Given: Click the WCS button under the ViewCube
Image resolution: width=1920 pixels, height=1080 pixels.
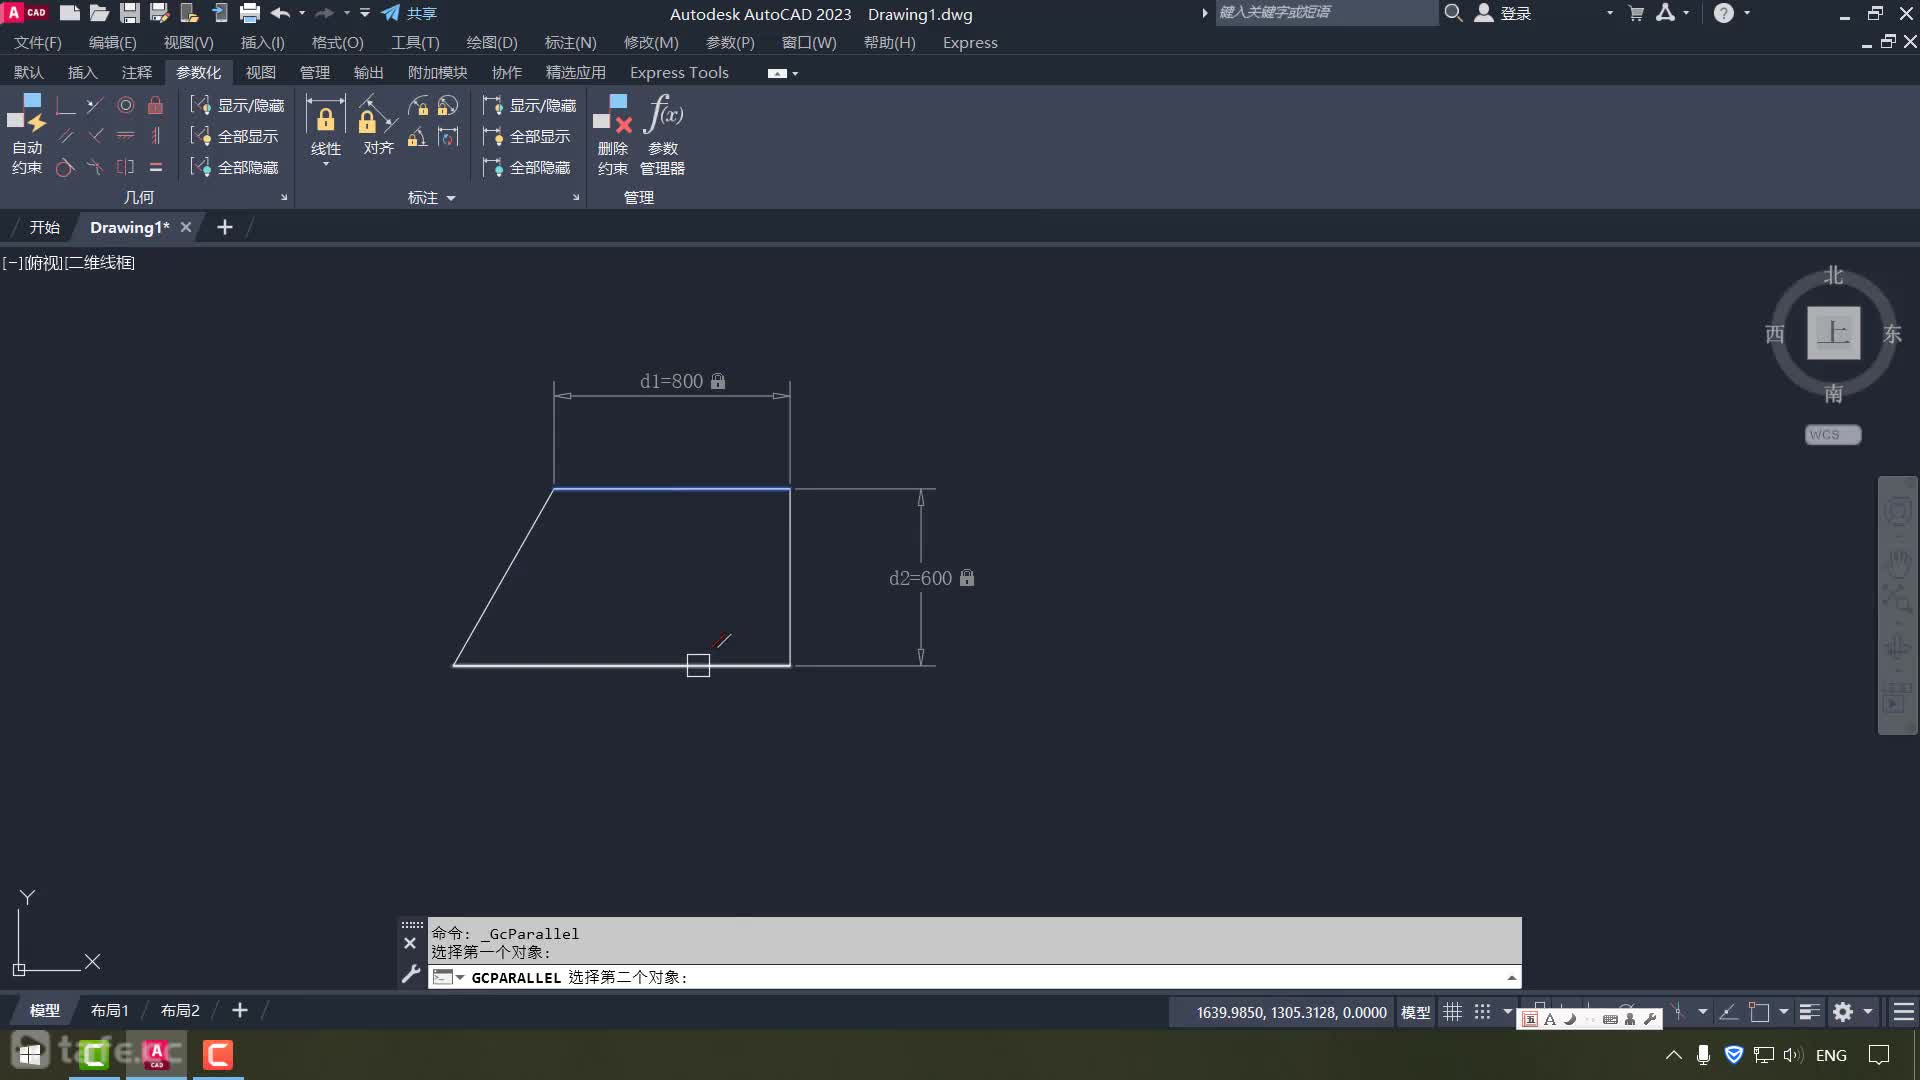Looking at the screenshot, I should 1832,435.
